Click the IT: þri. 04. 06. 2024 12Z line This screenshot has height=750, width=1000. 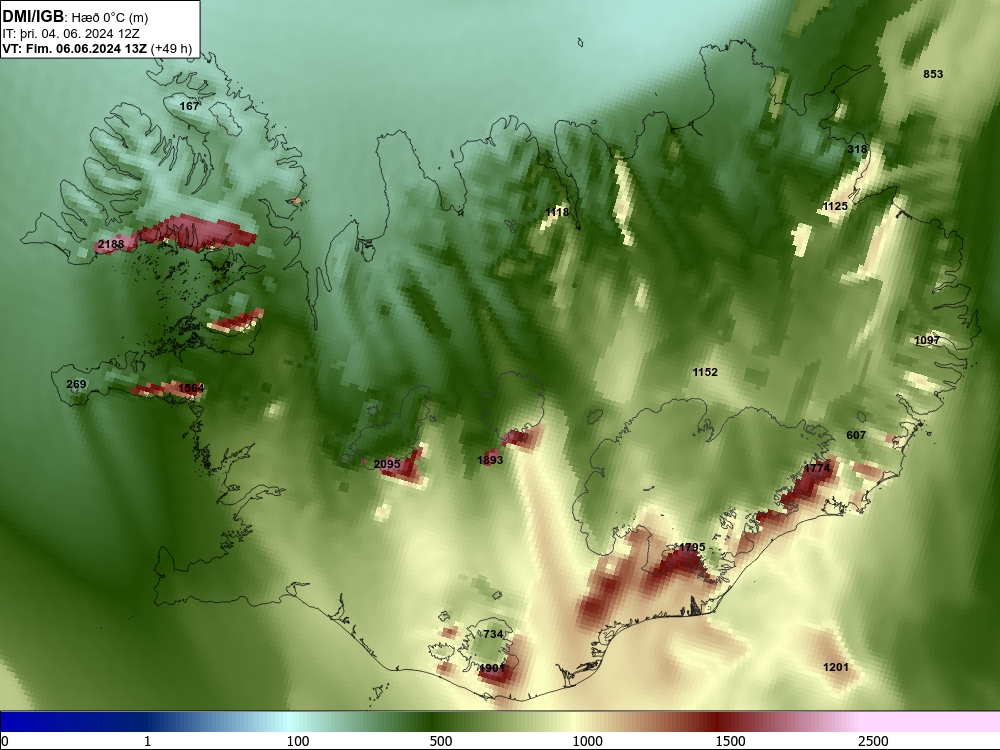(x=71, y=34)
